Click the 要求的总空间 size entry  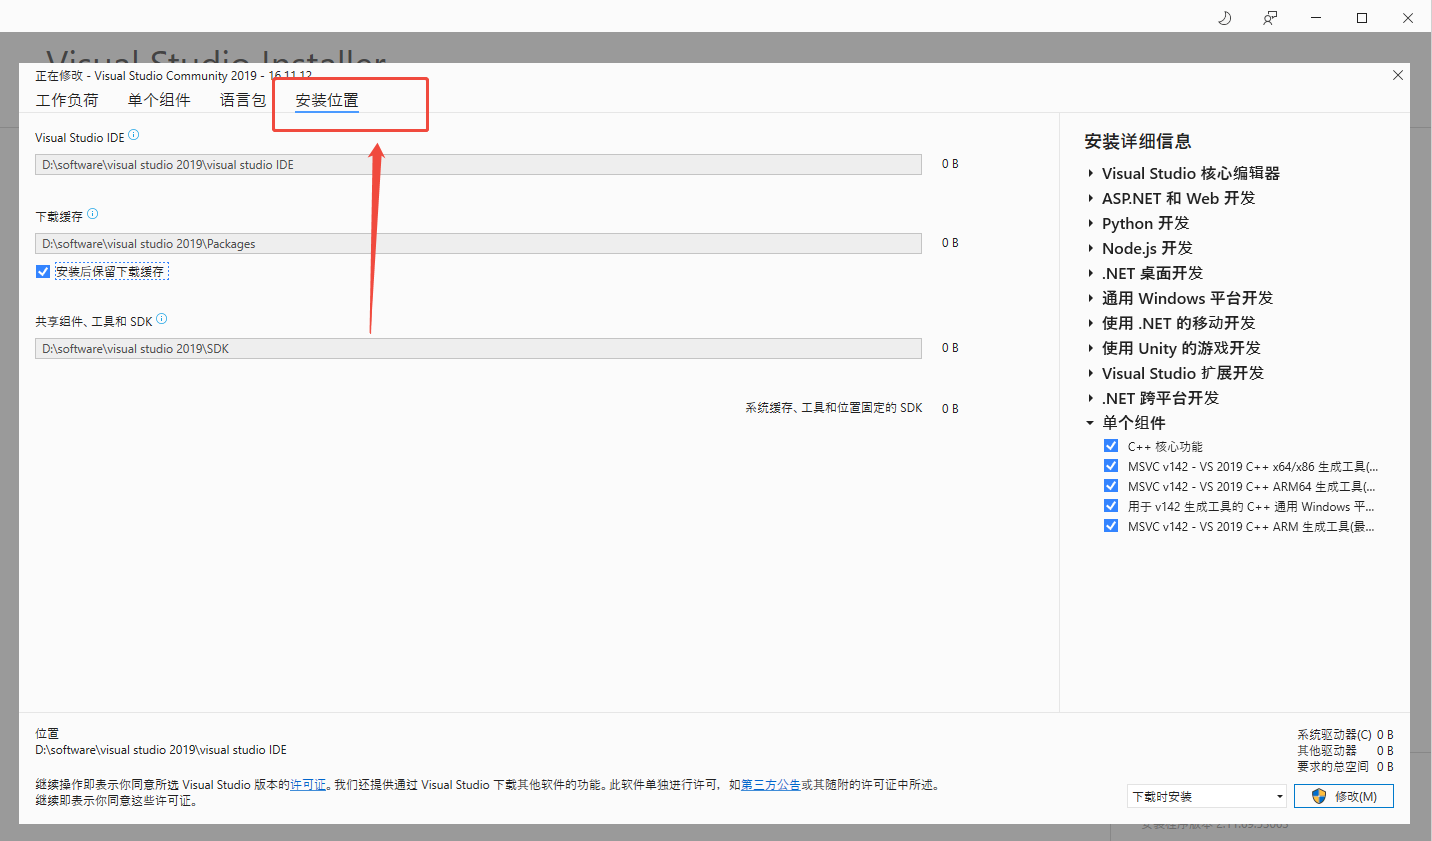point(1345,766)
